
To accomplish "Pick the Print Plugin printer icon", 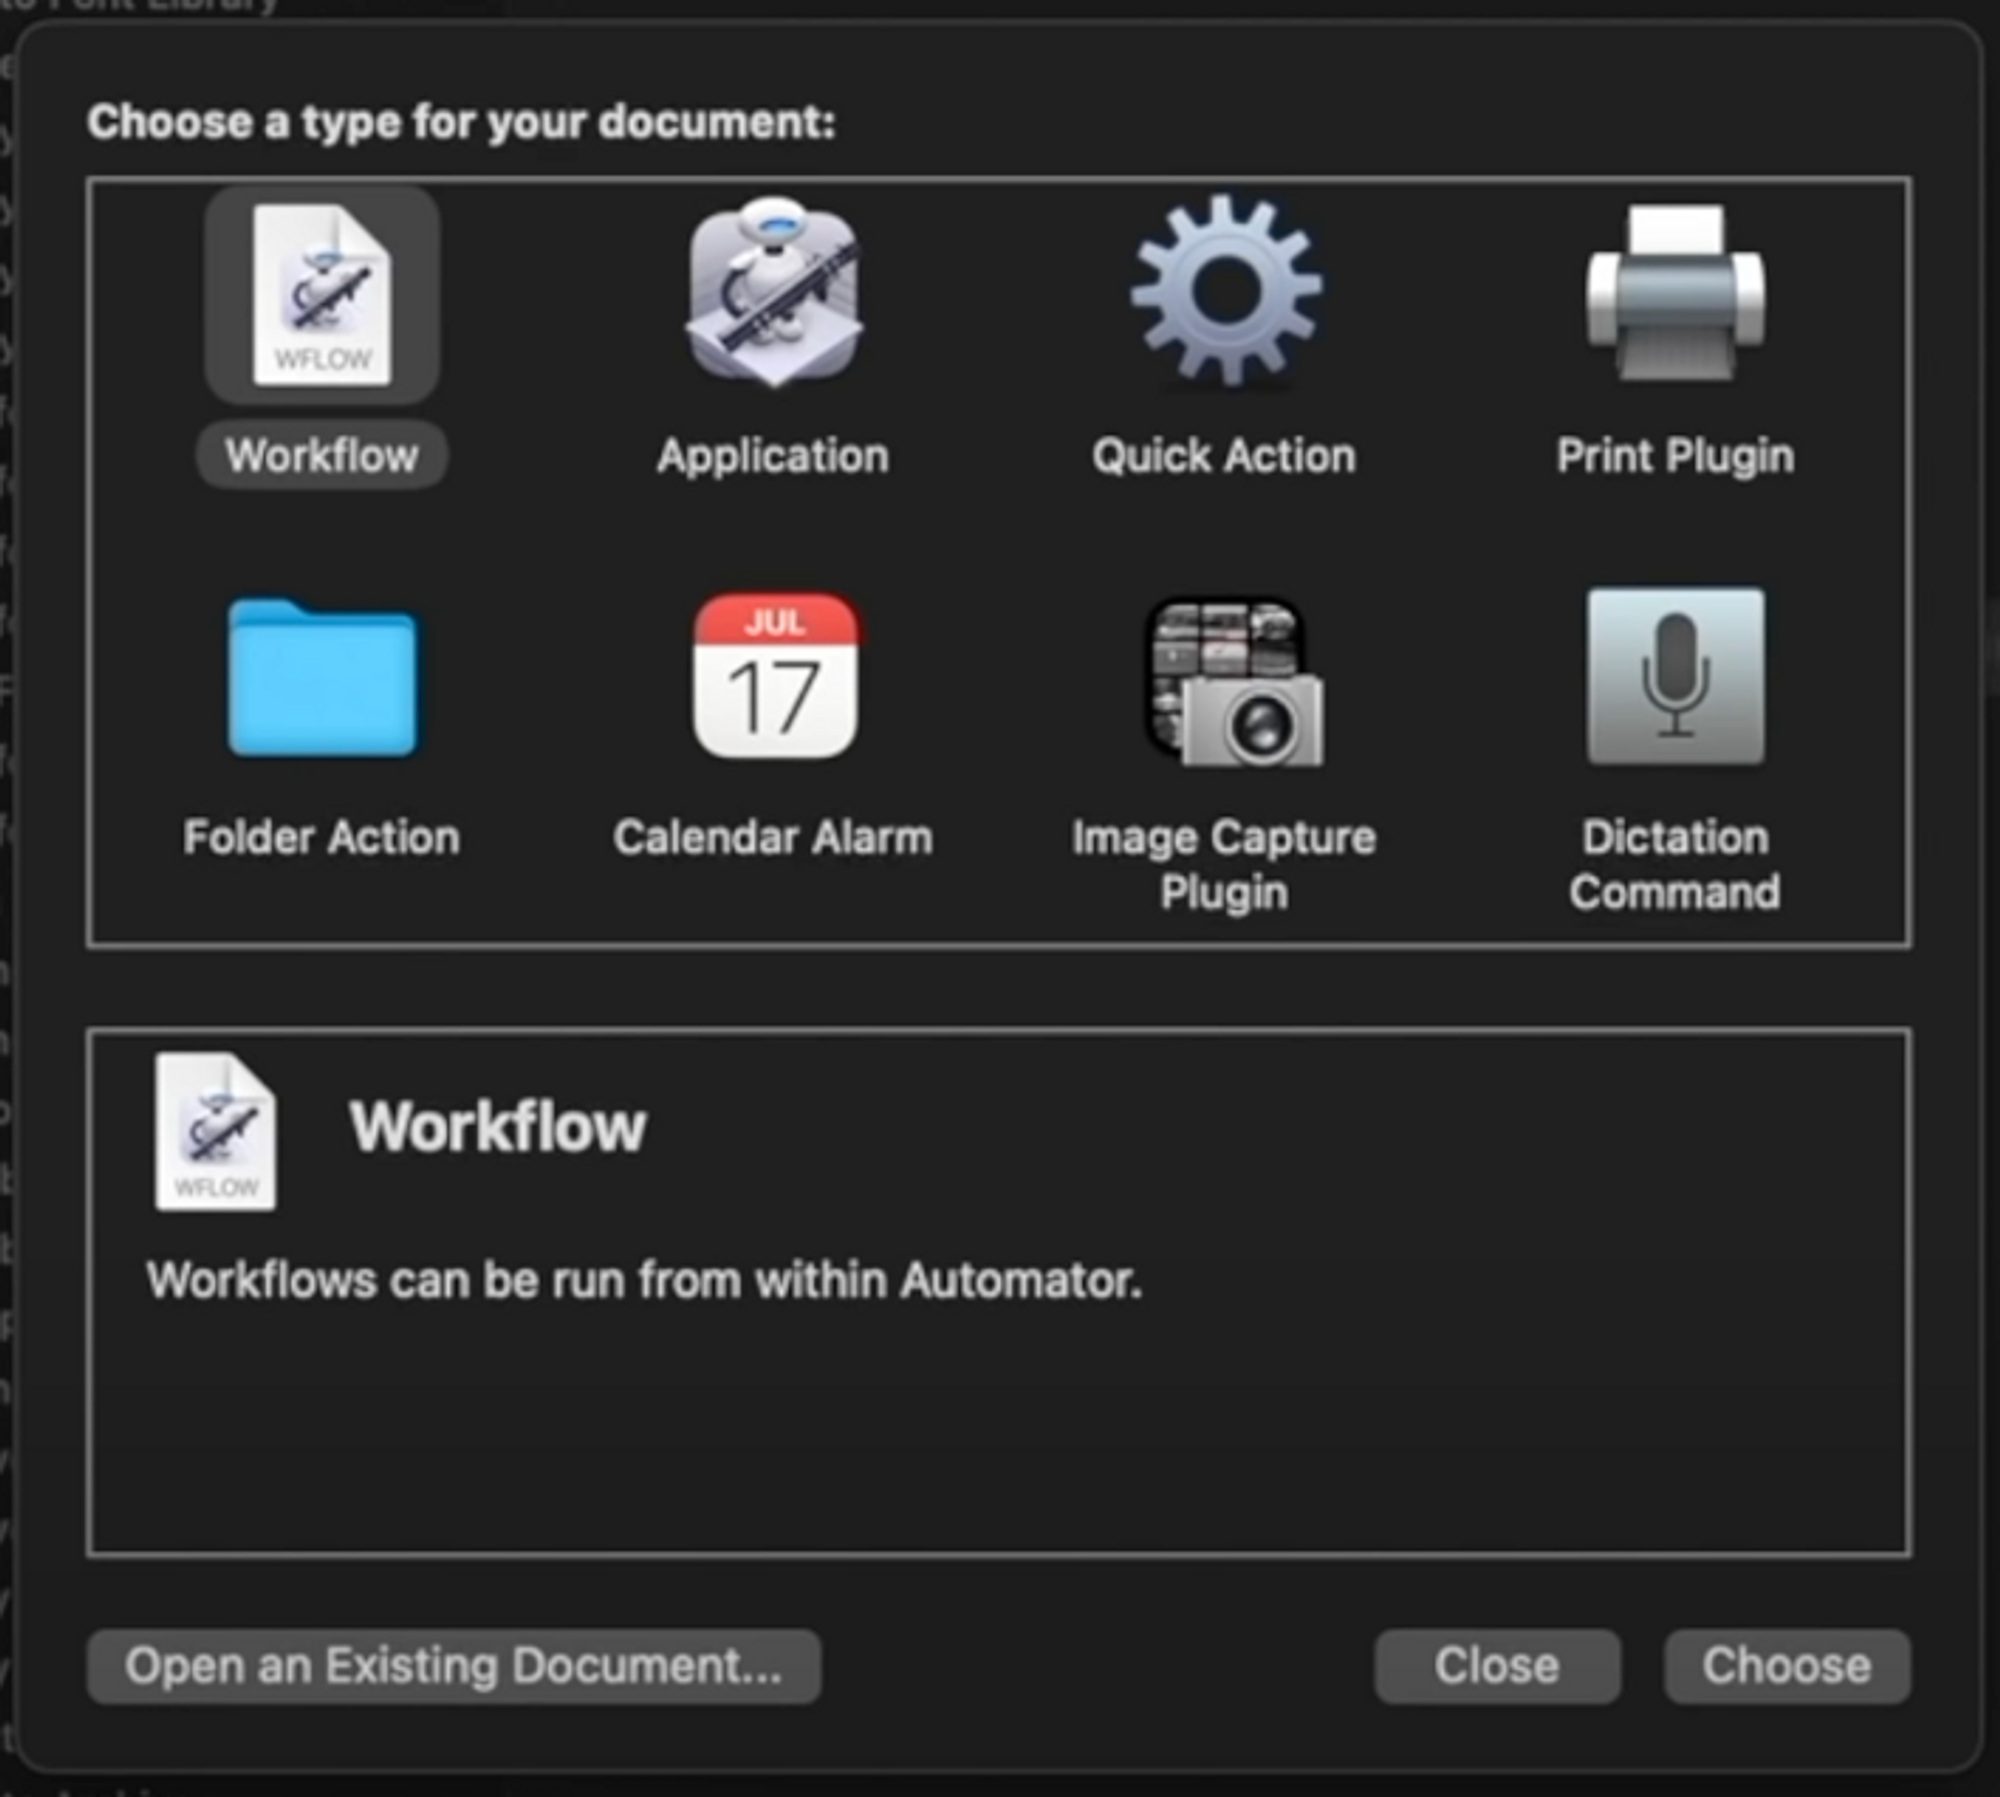I will point(1676,293).
